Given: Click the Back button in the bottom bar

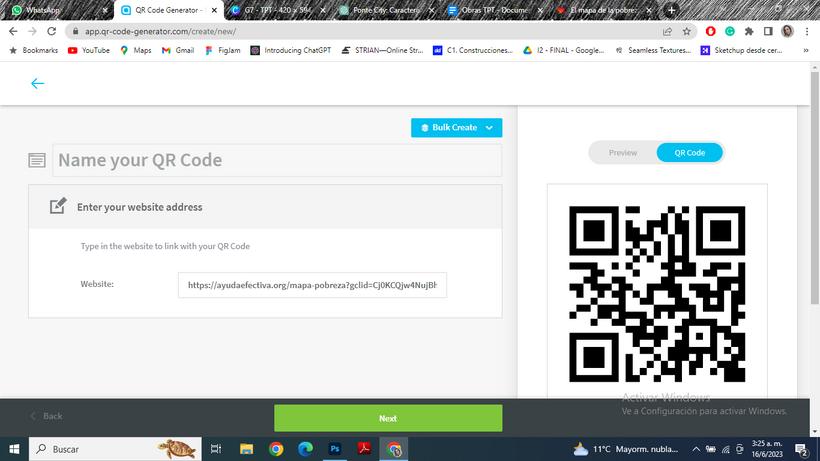Looking at the screenshot, I should [x=46, y=416].
